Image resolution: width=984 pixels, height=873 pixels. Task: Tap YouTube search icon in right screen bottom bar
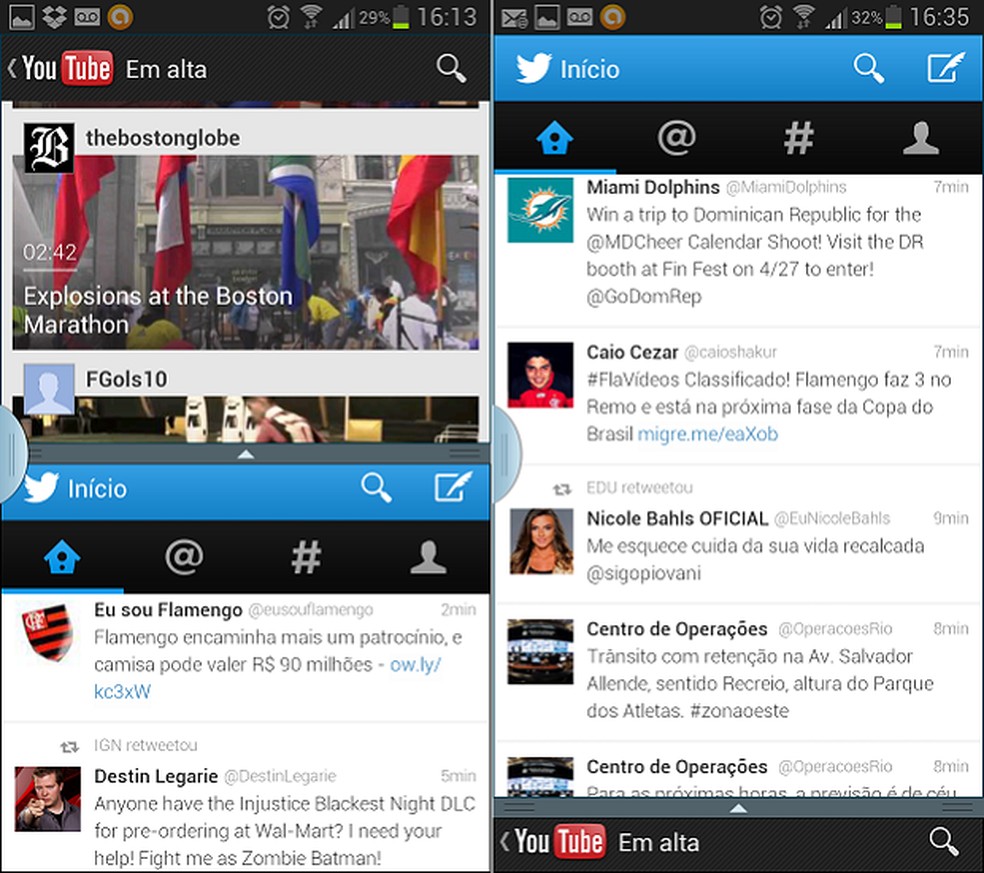[x=944, y=842]
